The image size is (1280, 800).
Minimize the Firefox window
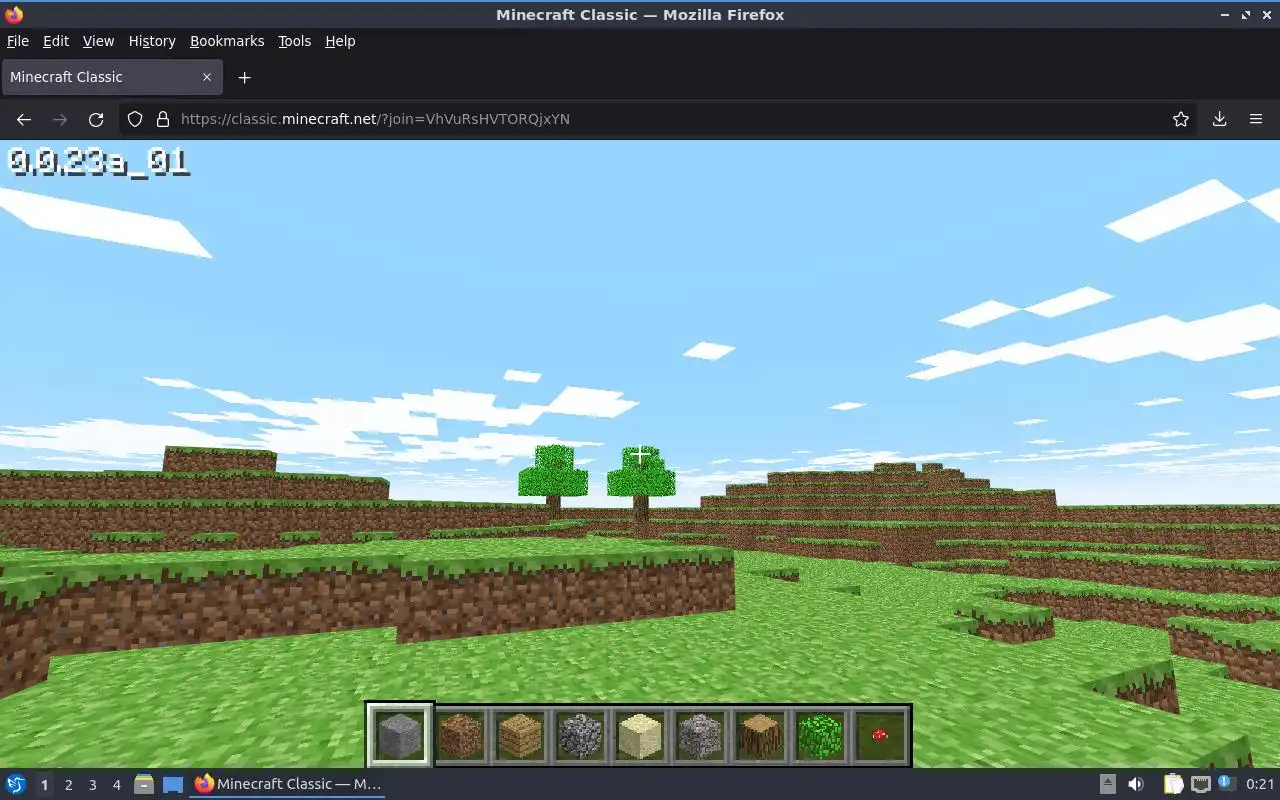[1225, 15]
